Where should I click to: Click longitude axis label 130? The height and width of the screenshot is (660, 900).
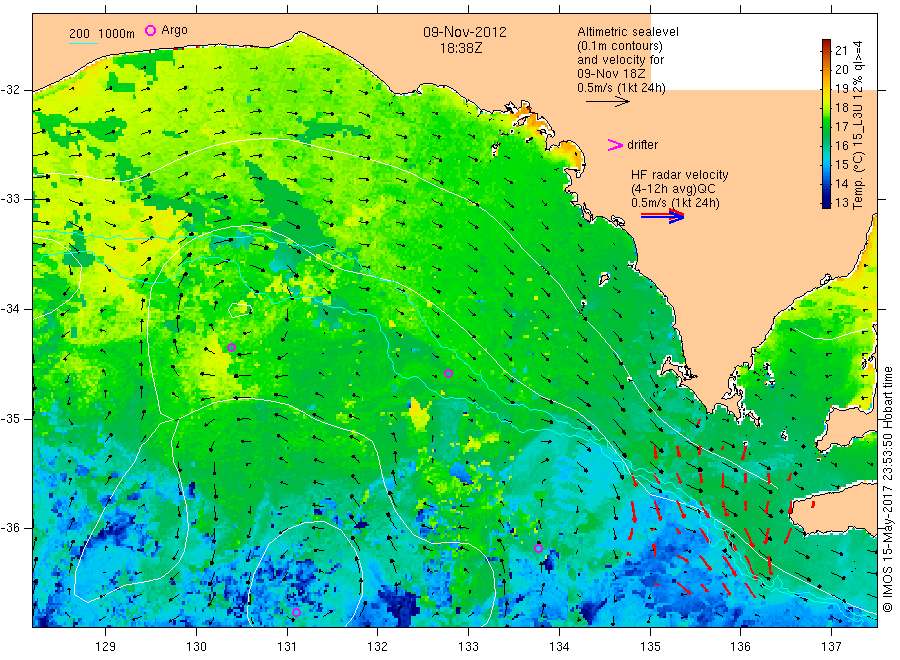pos(196,647)
